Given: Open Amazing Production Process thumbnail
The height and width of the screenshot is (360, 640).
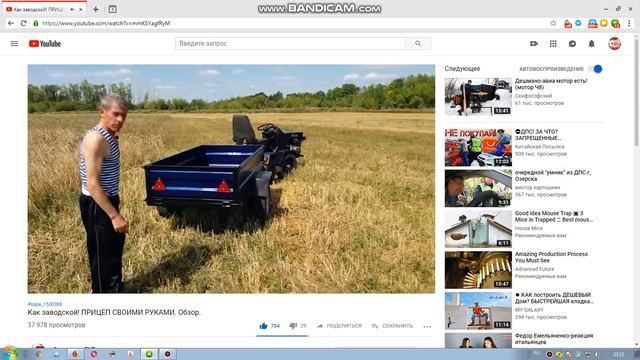Looking at the screenshot, I should (x=478, y=270).
